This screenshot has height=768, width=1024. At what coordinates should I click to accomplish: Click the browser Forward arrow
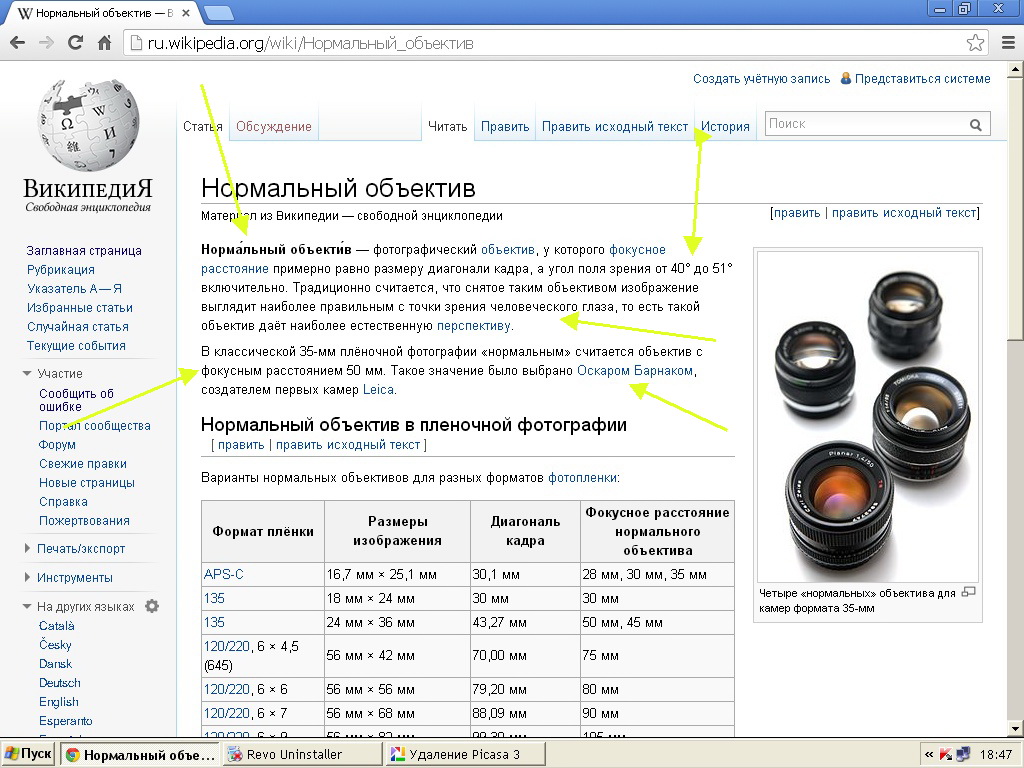(x=46, y=43)
